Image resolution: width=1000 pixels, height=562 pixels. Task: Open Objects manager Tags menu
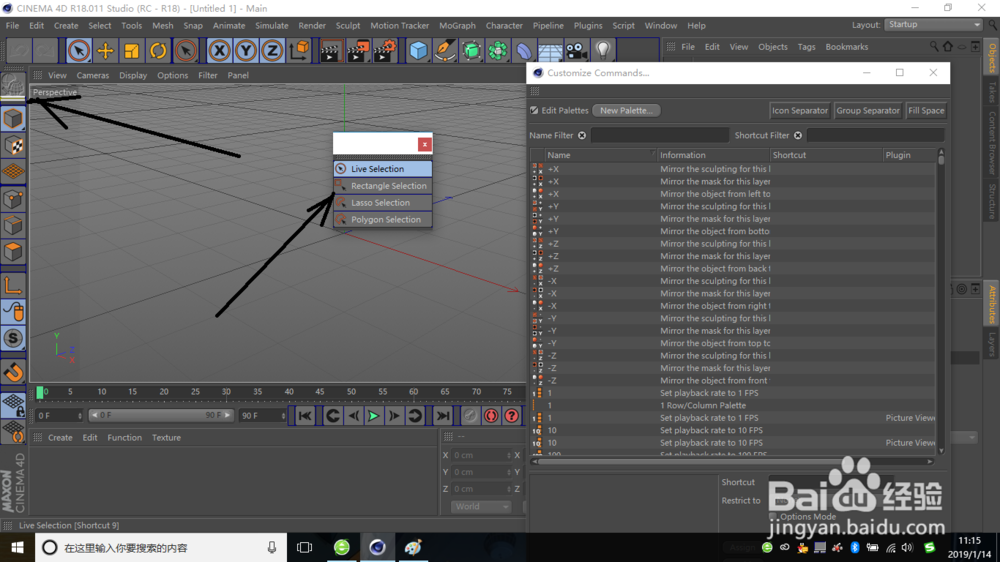[806, 47]
